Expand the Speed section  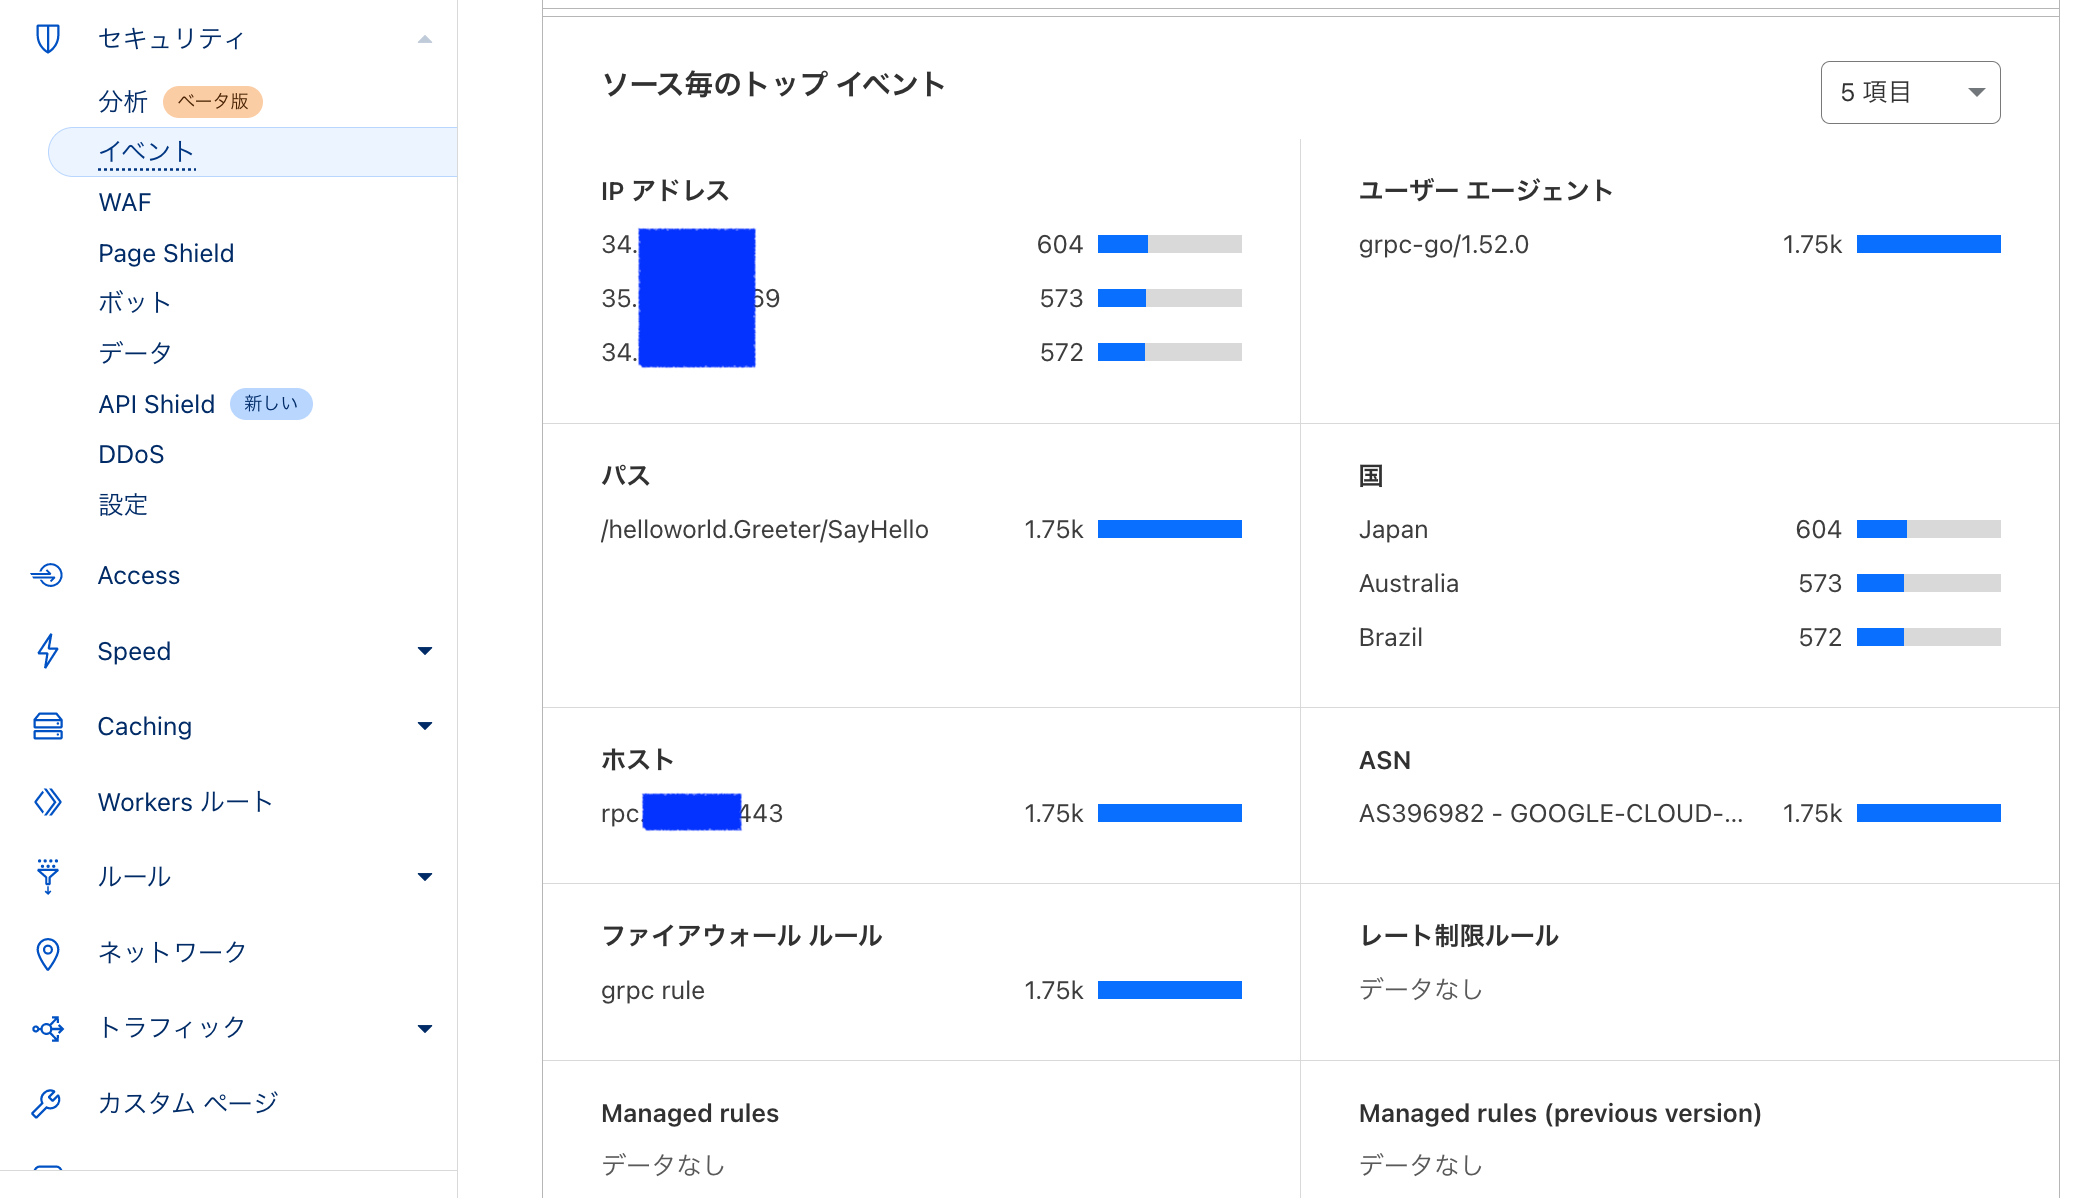pos(425,651)
